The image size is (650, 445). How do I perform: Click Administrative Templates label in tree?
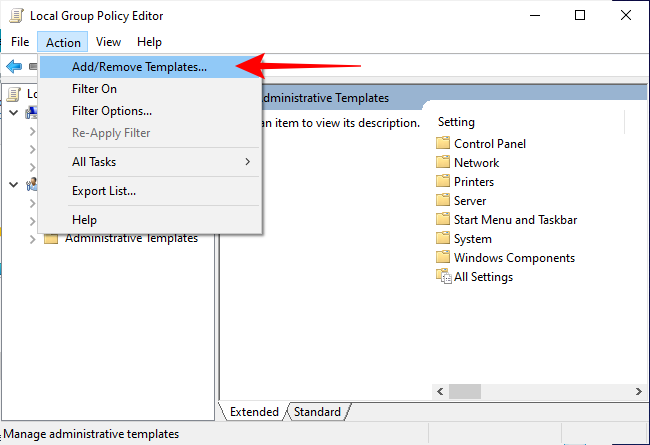click(131, 239)
